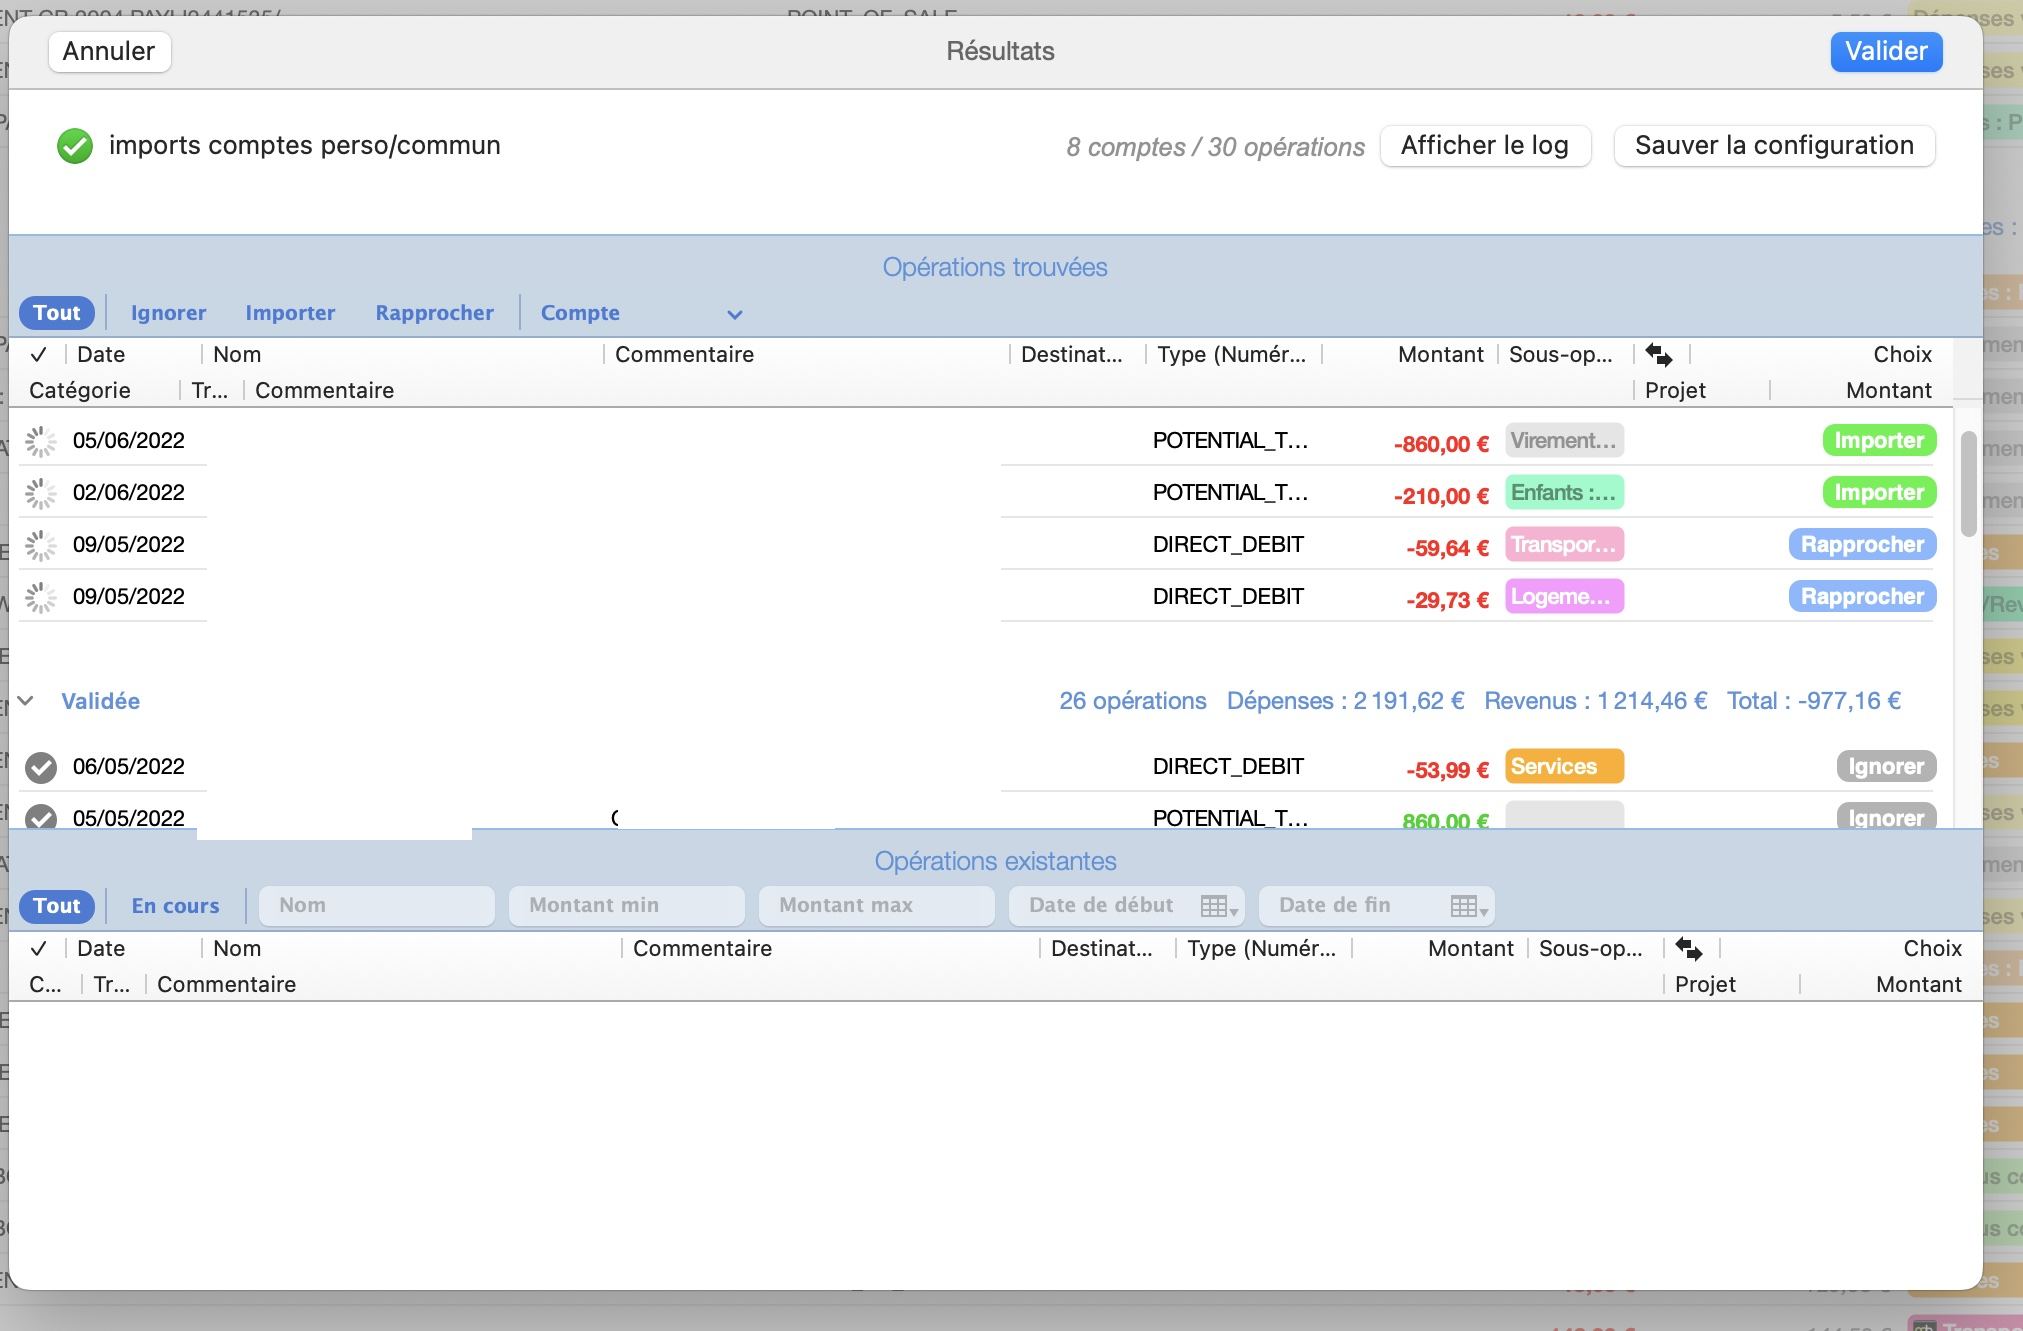The height and width of the screenshot is (1331, 2023).
Task: Click the transfer arrows column header in Opérations existantes
Action: [x=1688, y=949]
